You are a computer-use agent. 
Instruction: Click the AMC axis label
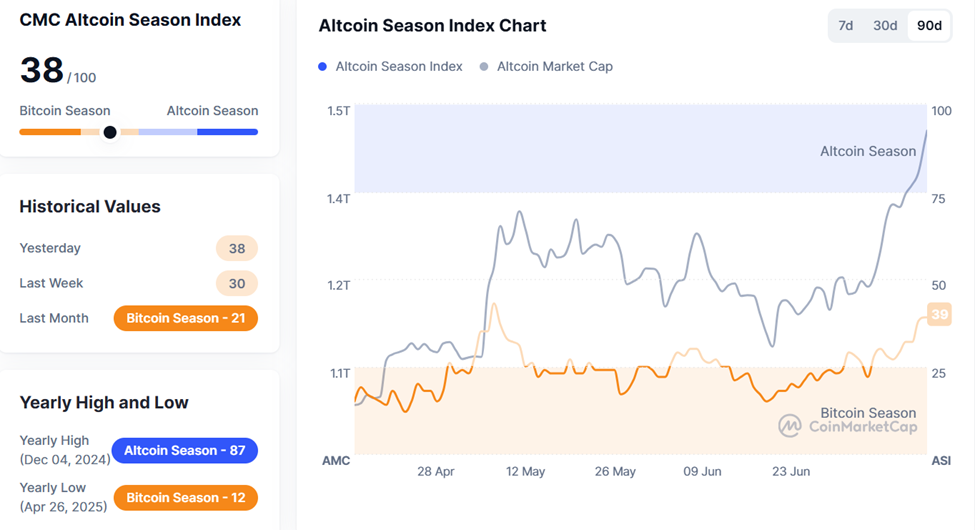pos(335,461)
